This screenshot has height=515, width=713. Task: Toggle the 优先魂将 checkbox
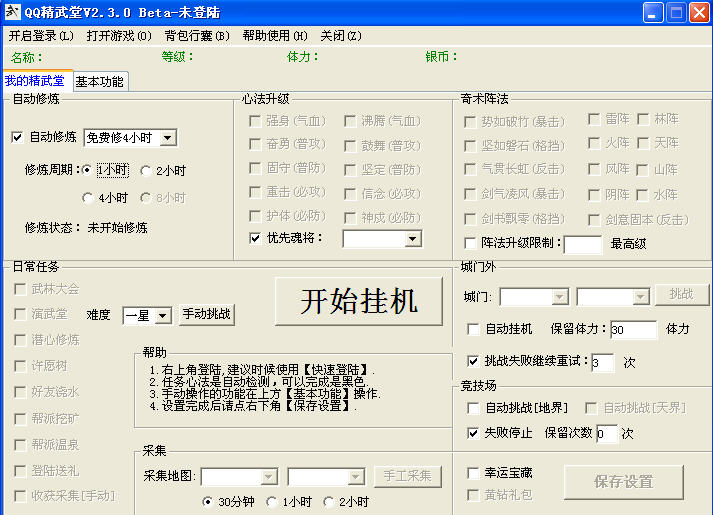click(256, 238)
